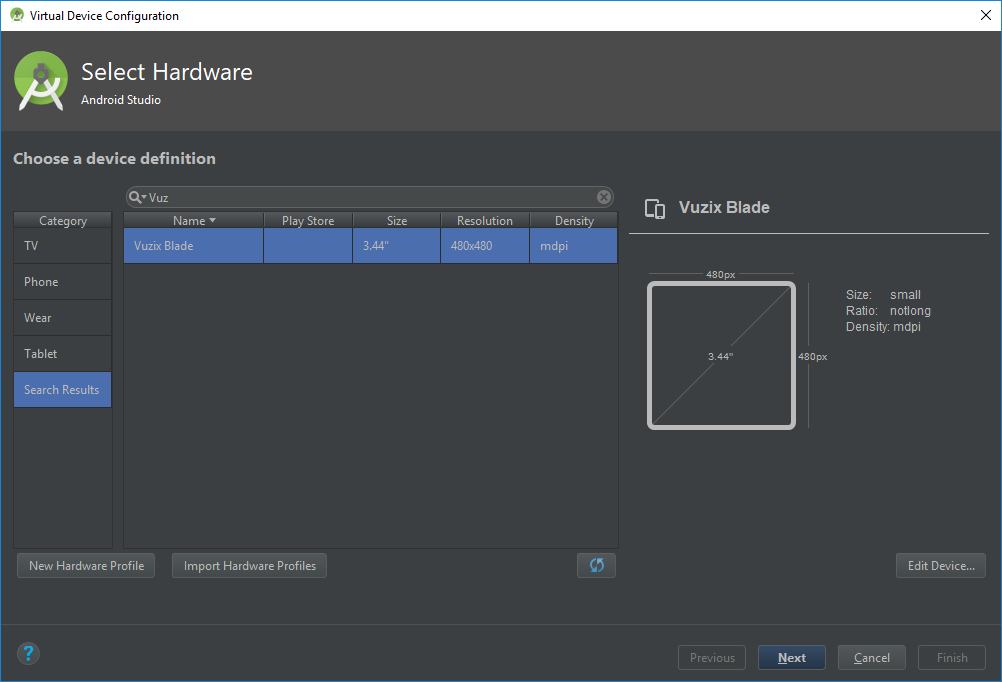Select the Wear category

coord(63,318)
